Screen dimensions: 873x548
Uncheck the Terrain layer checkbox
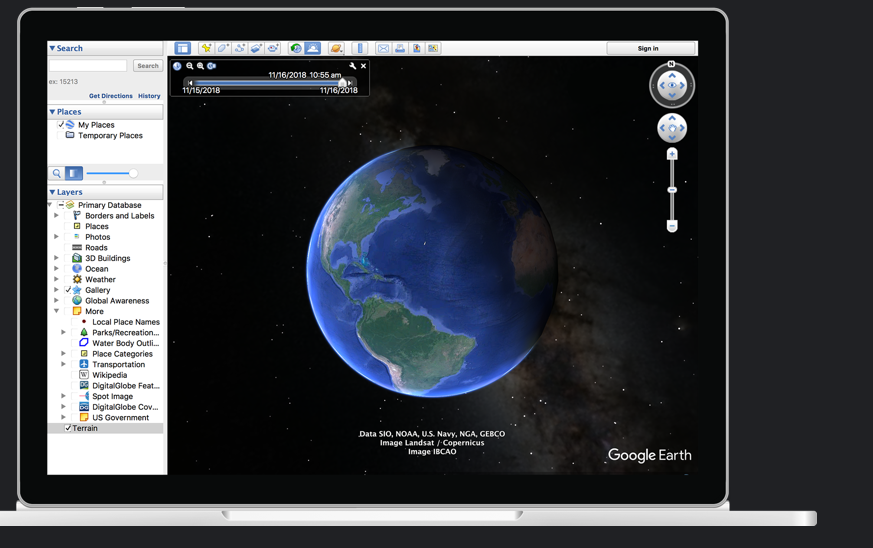click(68, 428)
